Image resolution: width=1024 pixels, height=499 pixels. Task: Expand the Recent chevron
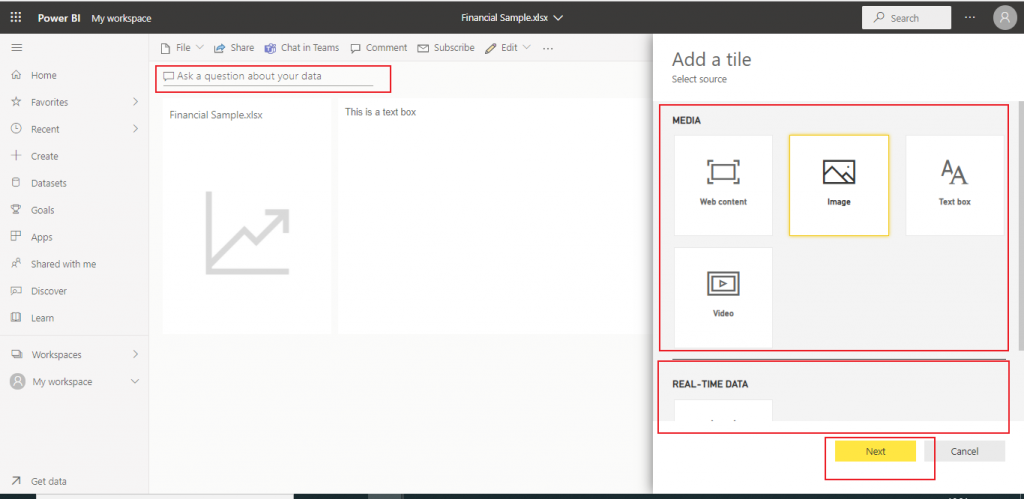click(135, 129)
